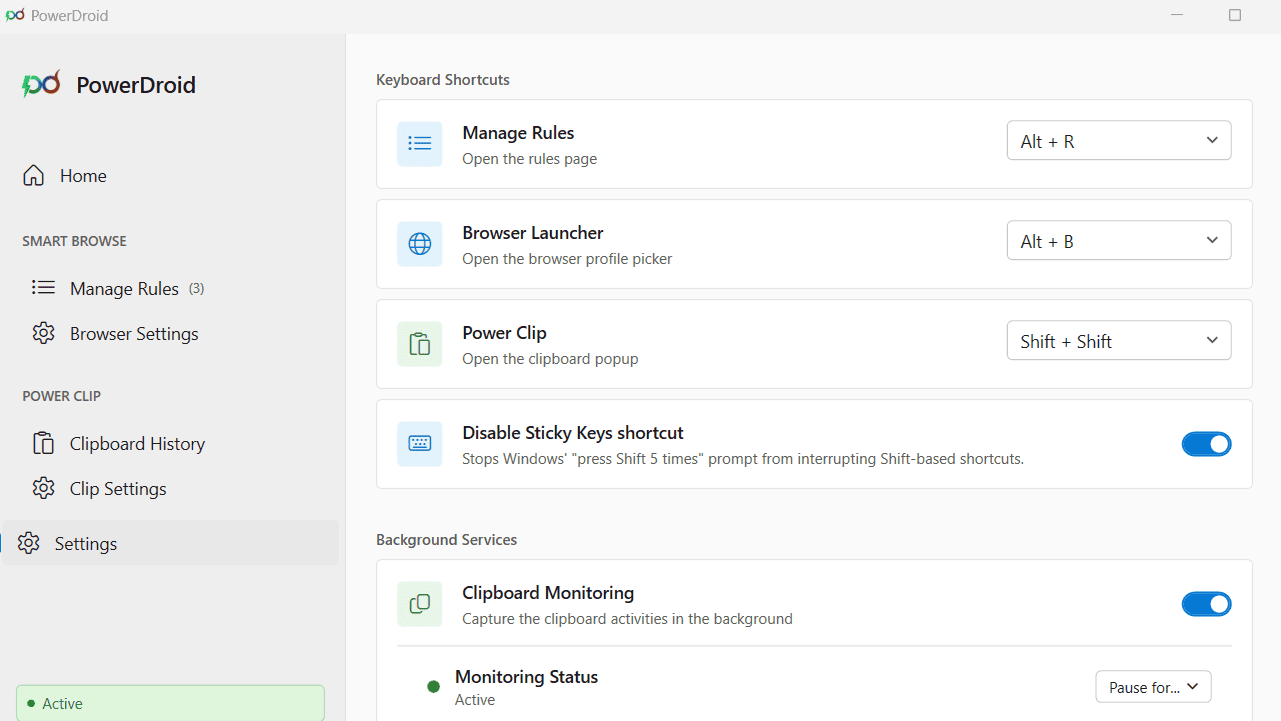Click the POWER CLIP sidebar heading
This screenshot has width=1281, height=721.
(x=62, y=396)
